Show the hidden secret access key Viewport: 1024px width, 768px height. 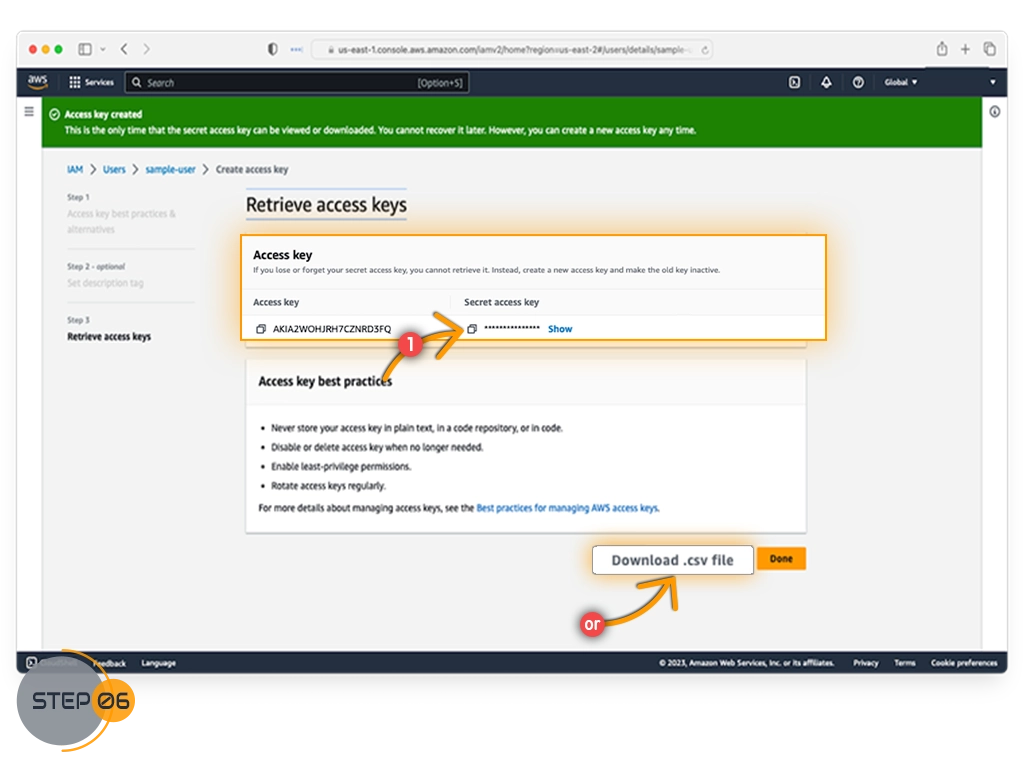pyautogui.click(x=560, y=329)
